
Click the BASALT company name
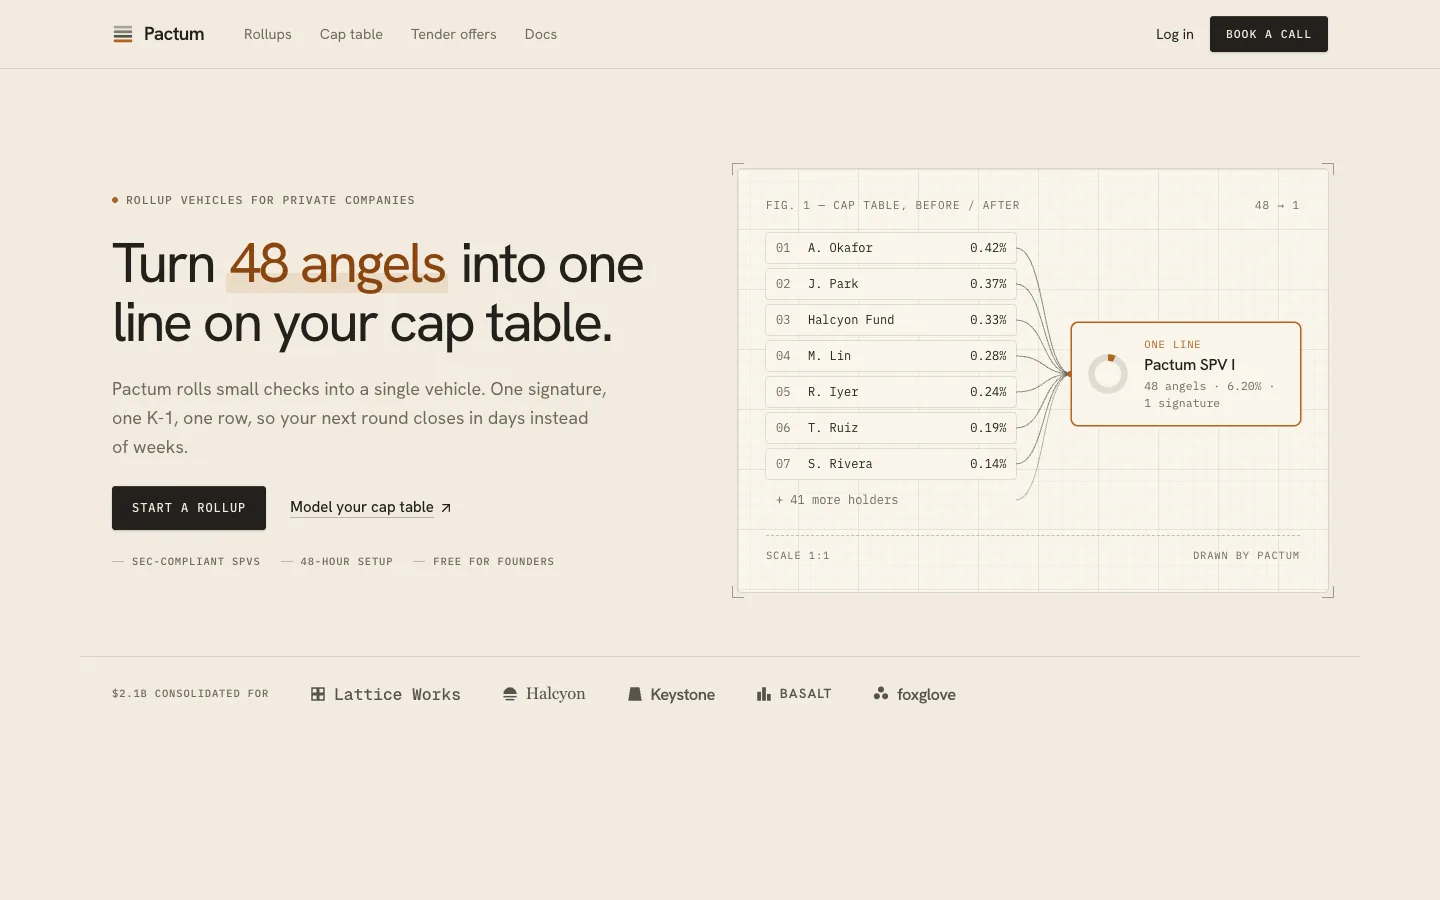point(805,694)
